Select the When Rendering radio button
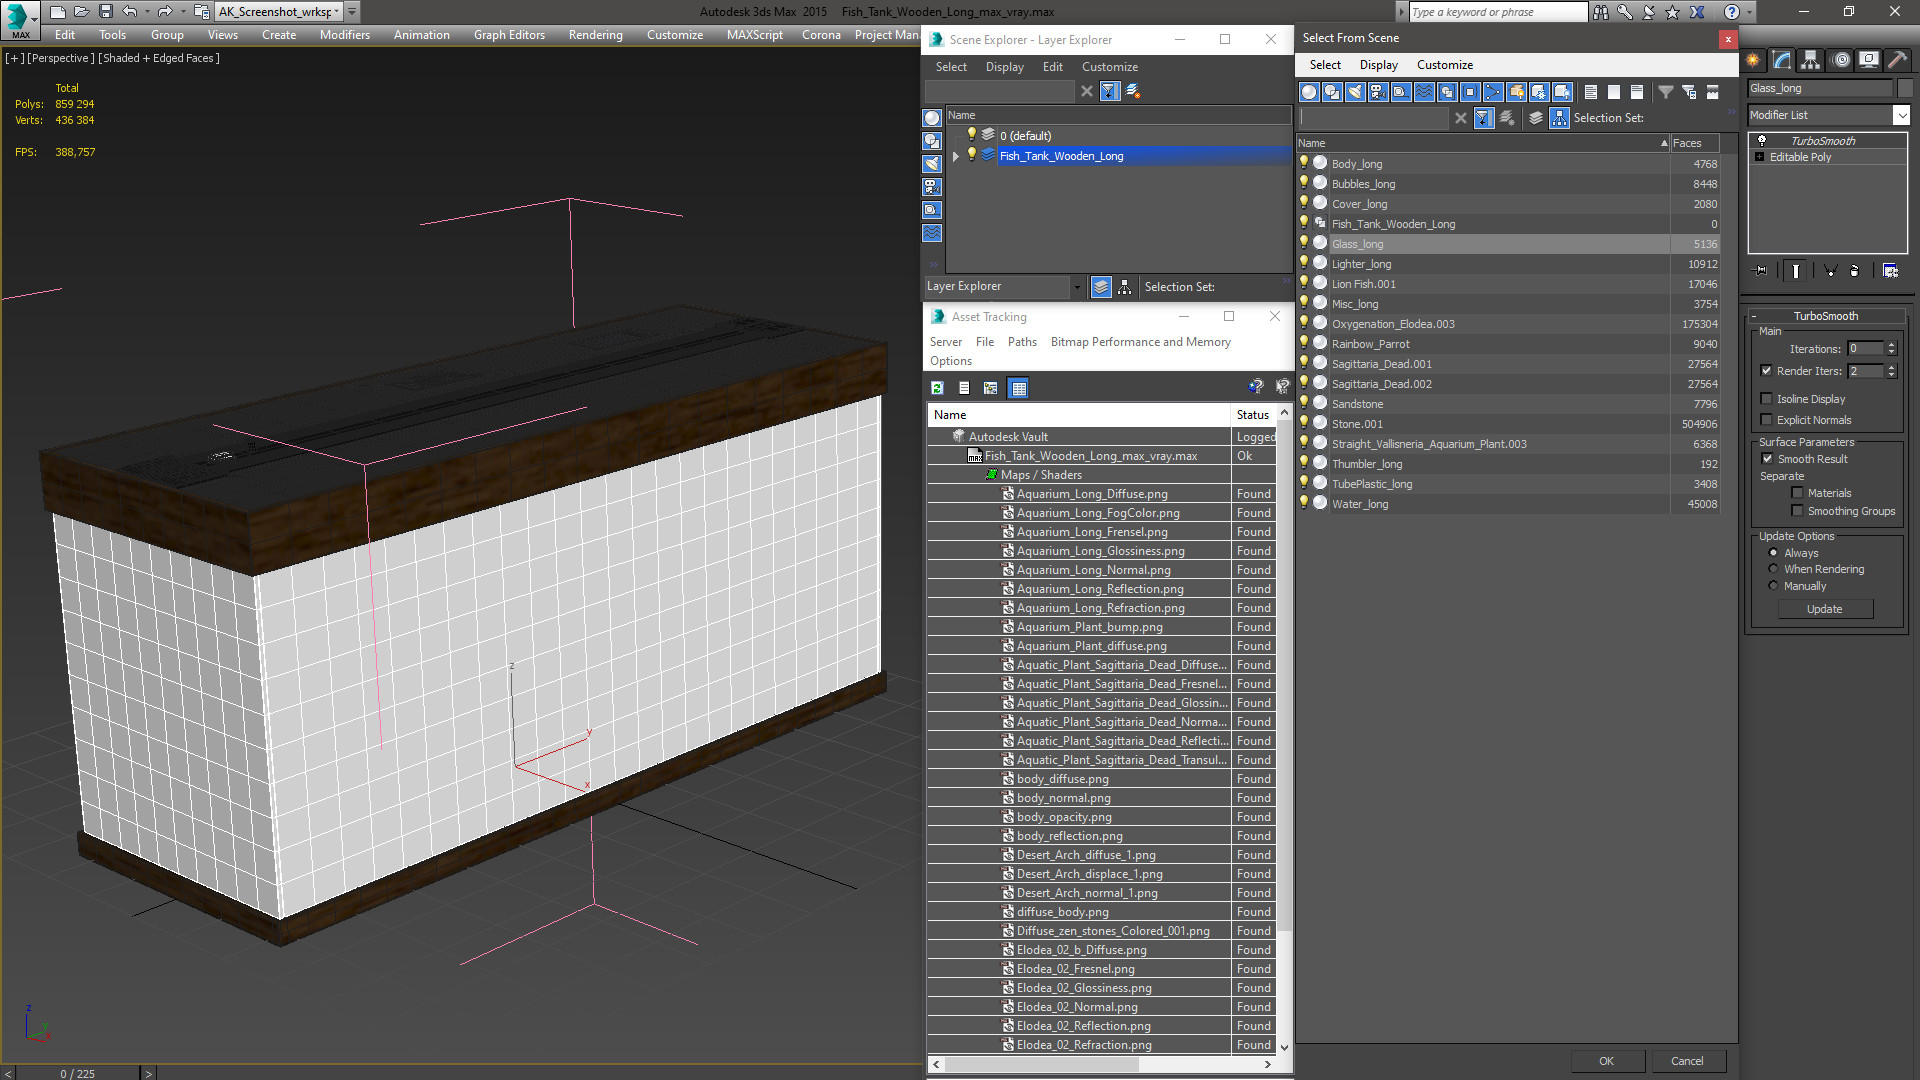1920x1080 pixels. [1773, 569]
